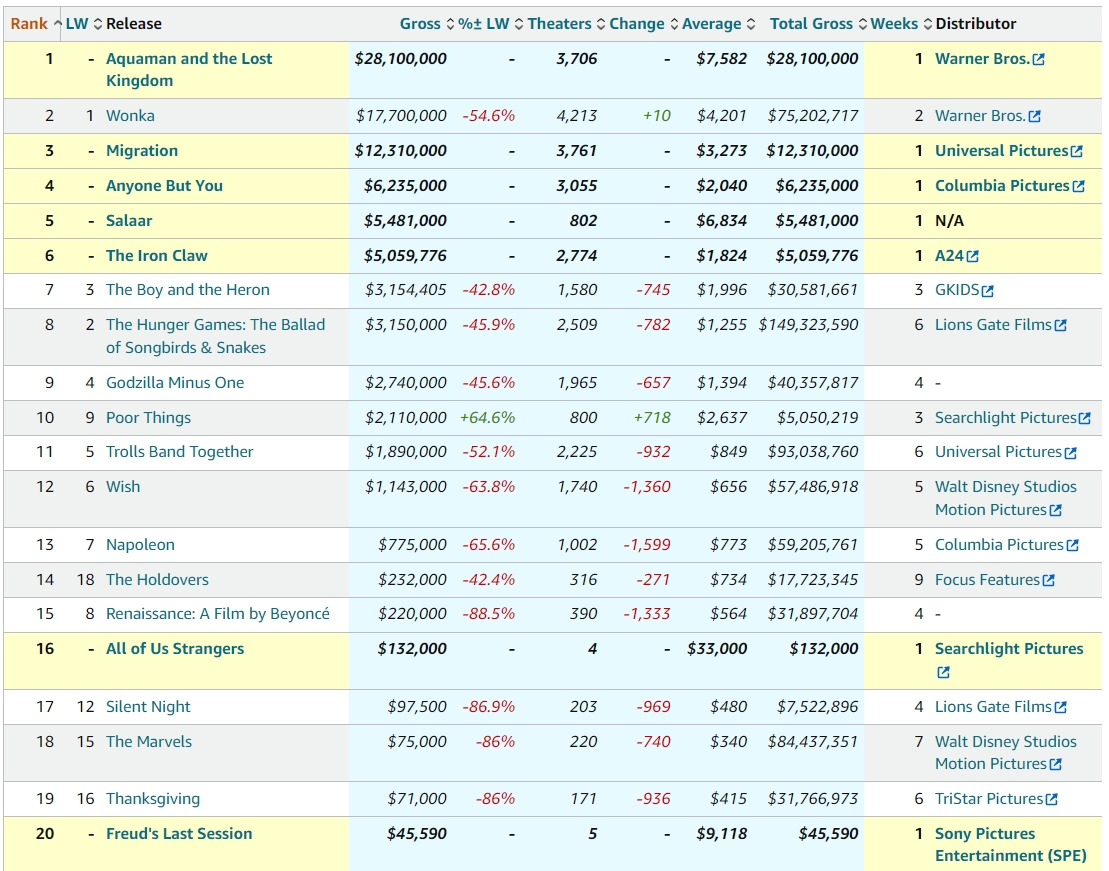Viewport: 1109px width, 871px height.
Task: Sort table by Total Gross column
Action: tap(818, 24)
